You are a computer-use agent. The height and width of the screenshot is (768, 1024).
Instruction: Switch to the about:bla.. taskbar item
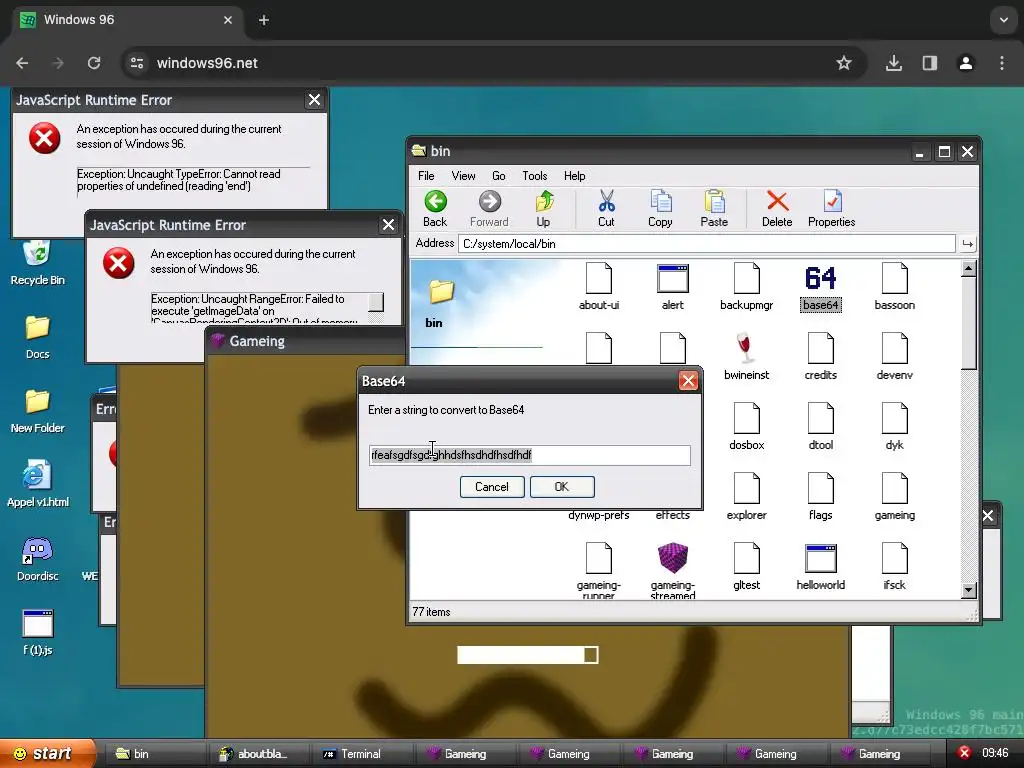[x=259, y=754]
